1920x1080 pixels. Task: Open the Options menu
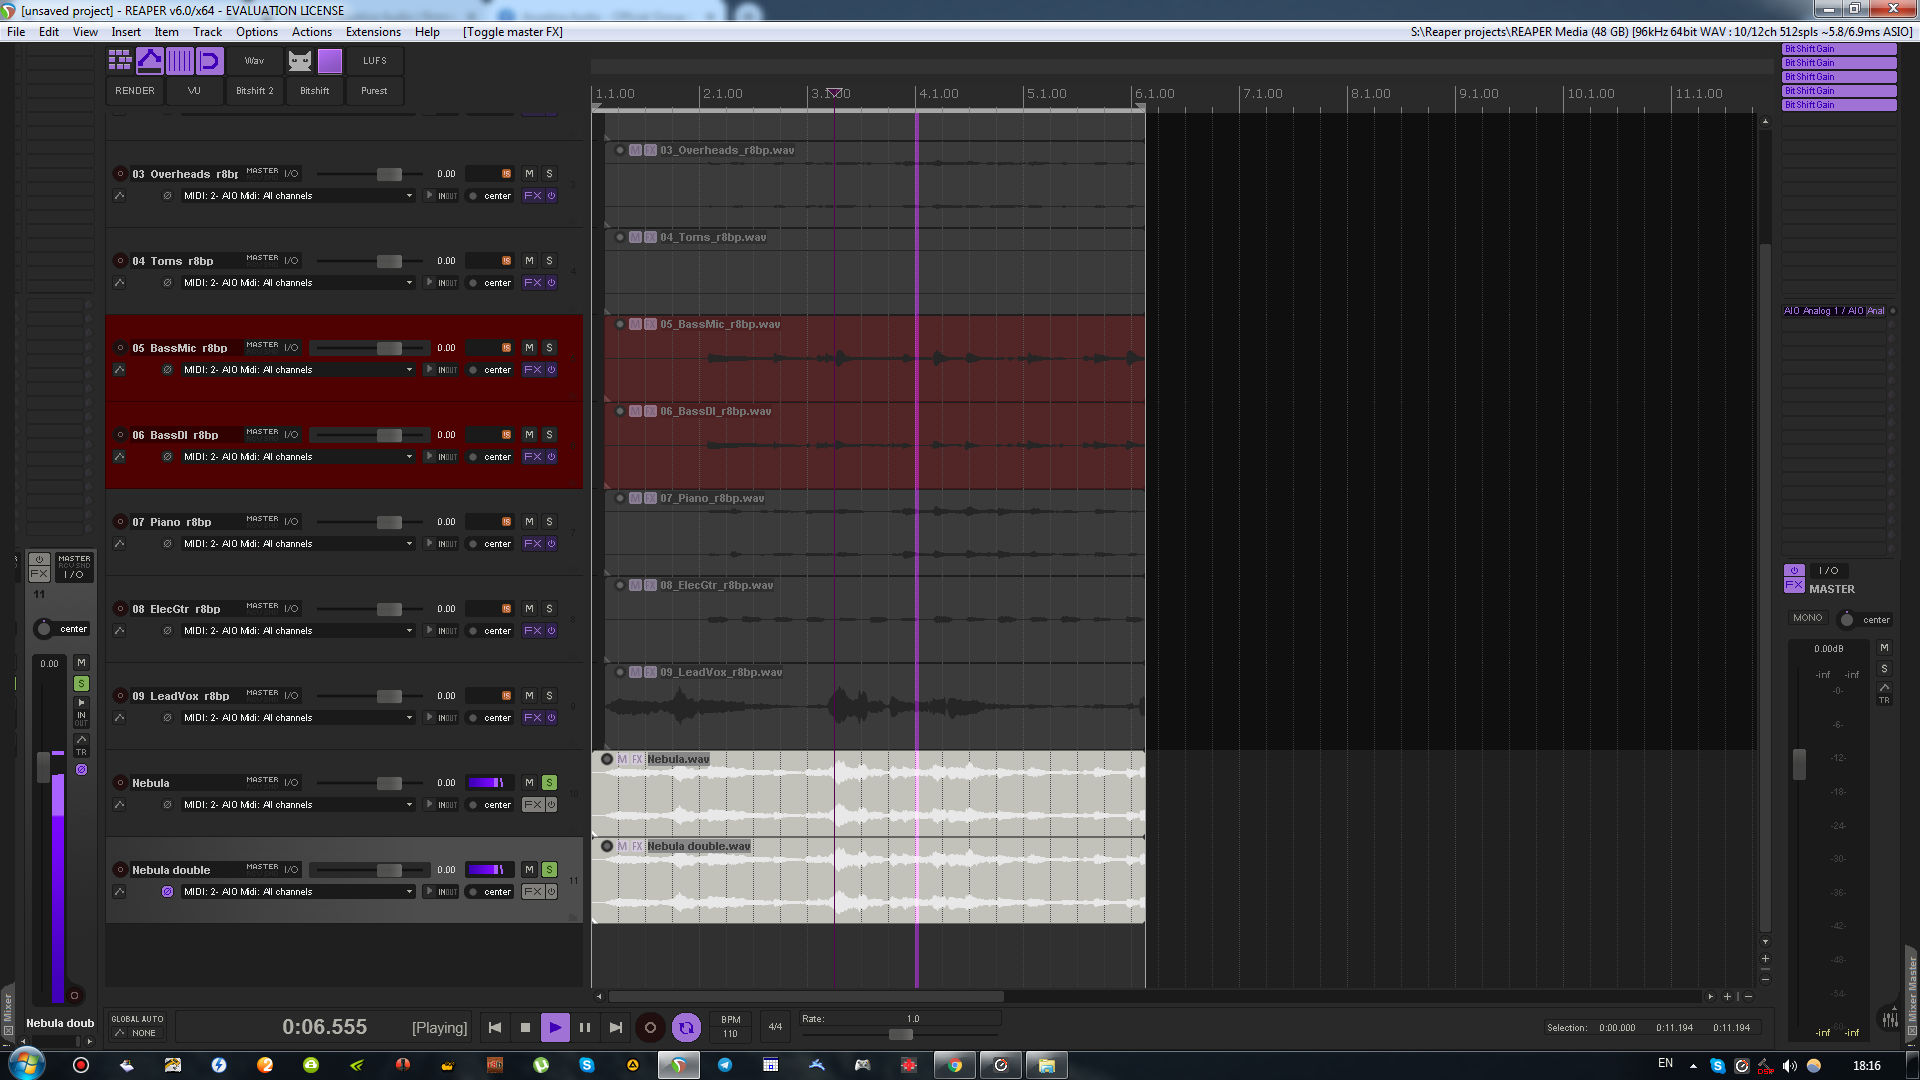[257, 32]
